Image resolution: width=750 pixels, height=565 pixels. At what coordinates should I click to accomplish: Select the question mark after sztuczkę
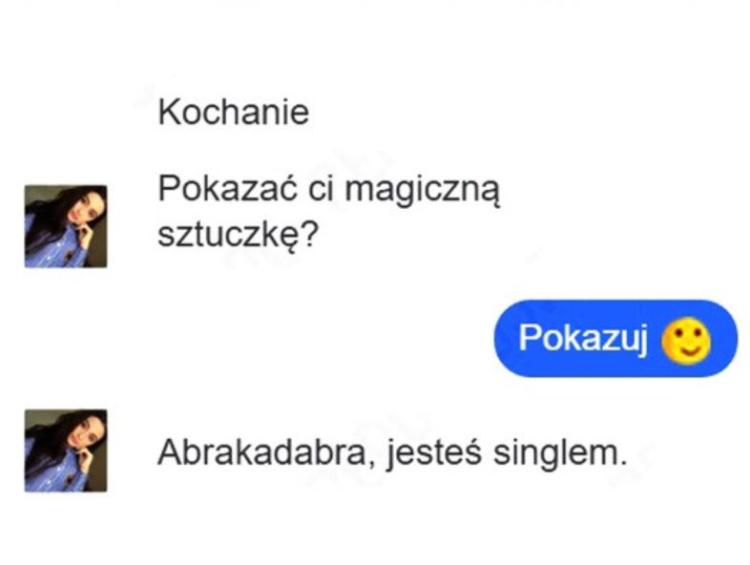pyautogui.click(x=310, y=234)
